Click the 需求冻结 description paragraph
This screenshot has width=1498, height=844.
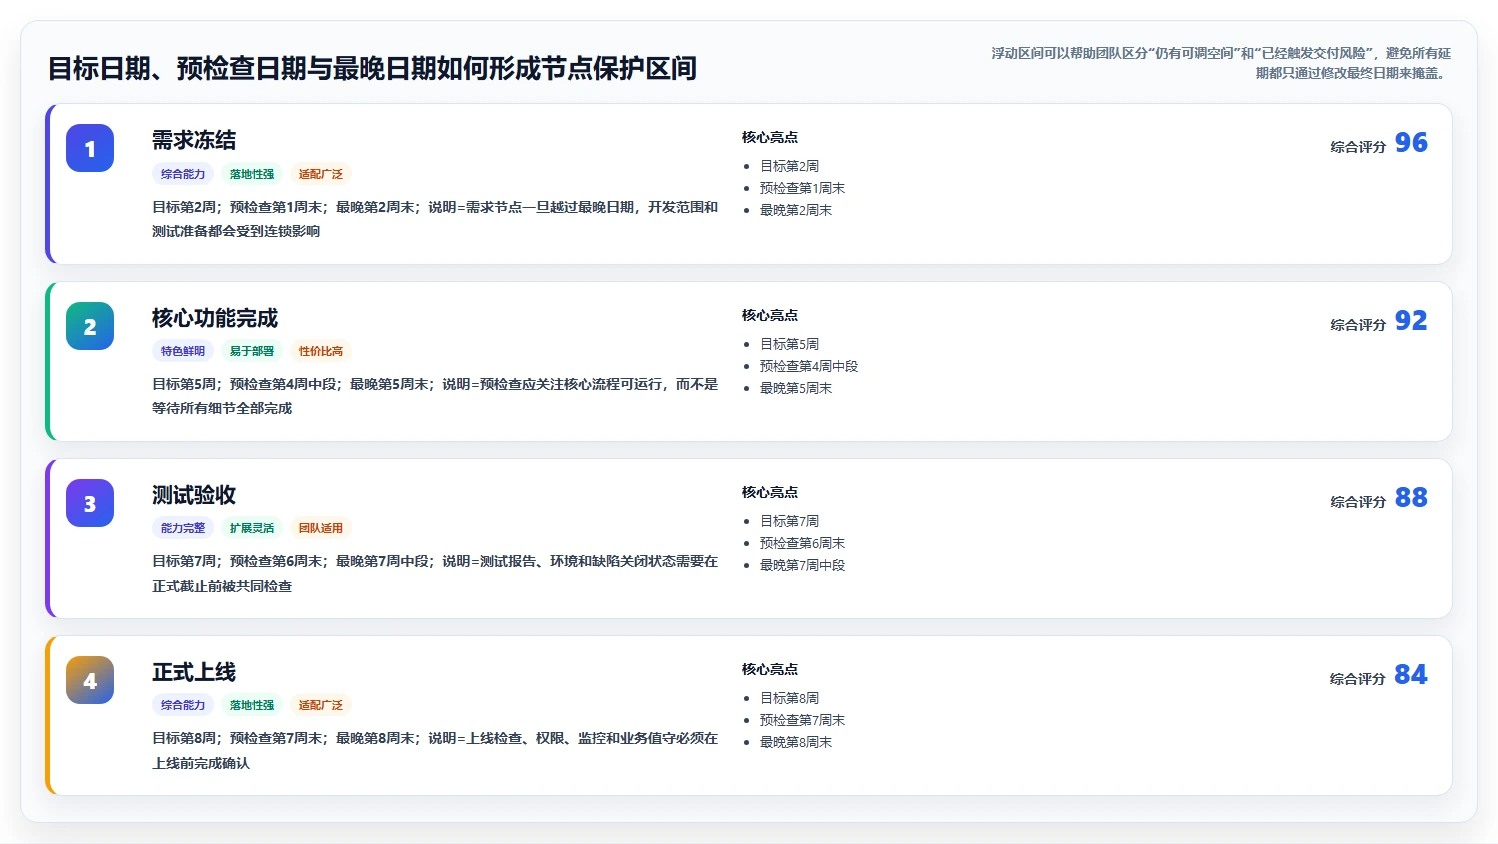(435, 219)
